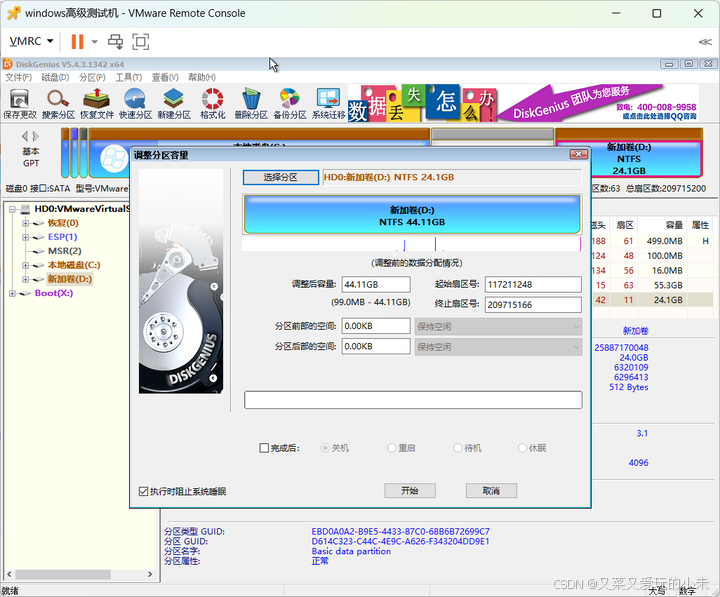Image resolution: width=720 pixels, height=597 pixels.
Task: Select the 重启 (restart) radio option
Action: pyautogui.click(x=392, y=448)
